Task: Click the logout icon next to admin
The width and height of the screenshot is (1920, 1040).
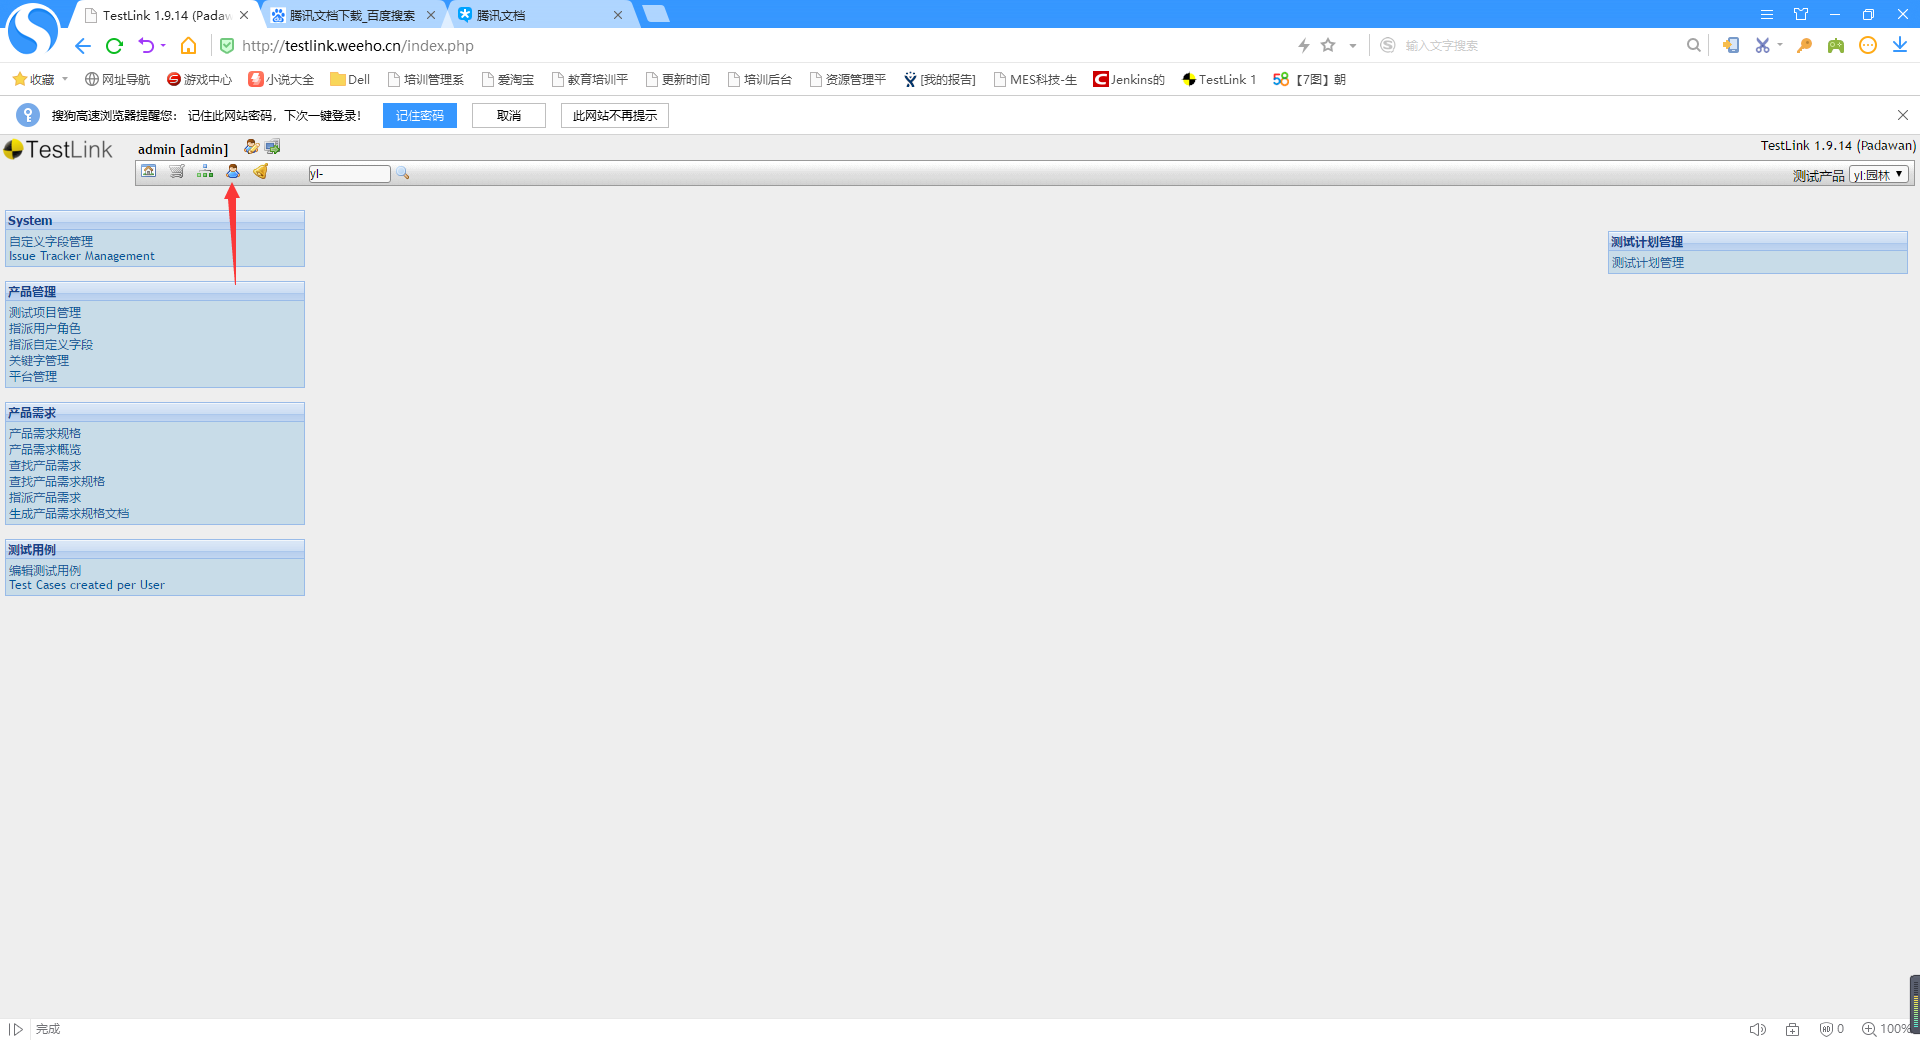Action: click(273, 147)
